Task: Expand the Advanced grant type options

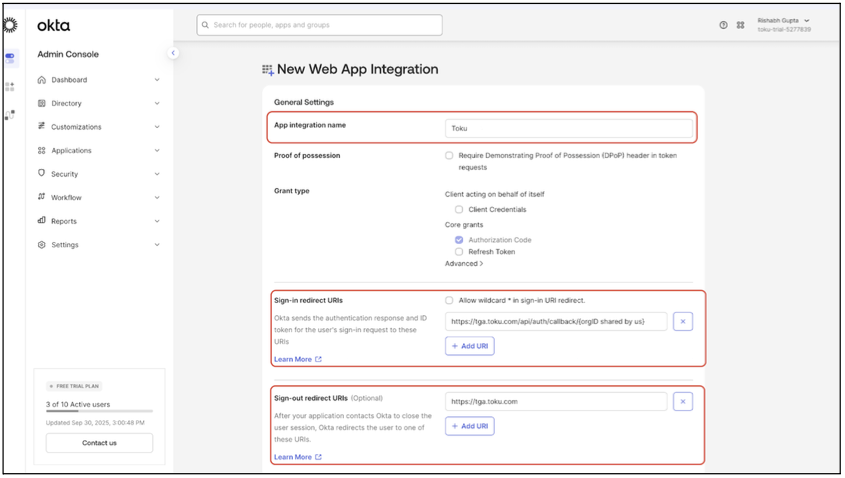Action: point(464,264)
